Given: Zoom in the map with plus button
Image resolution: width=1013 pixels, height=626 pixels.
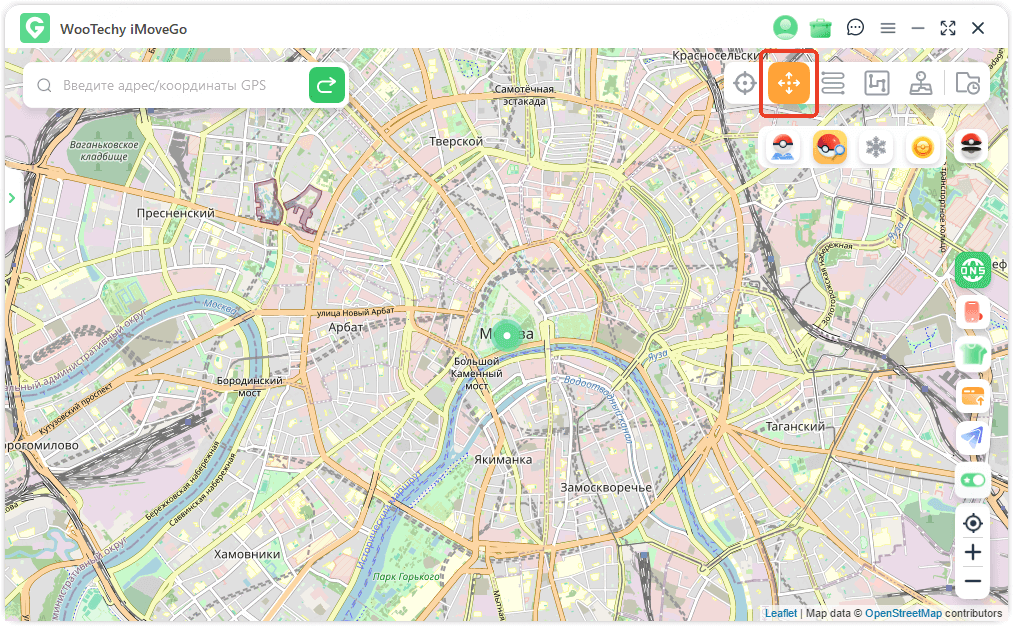Looking at the screenshot, I should [x=972, y=552].
